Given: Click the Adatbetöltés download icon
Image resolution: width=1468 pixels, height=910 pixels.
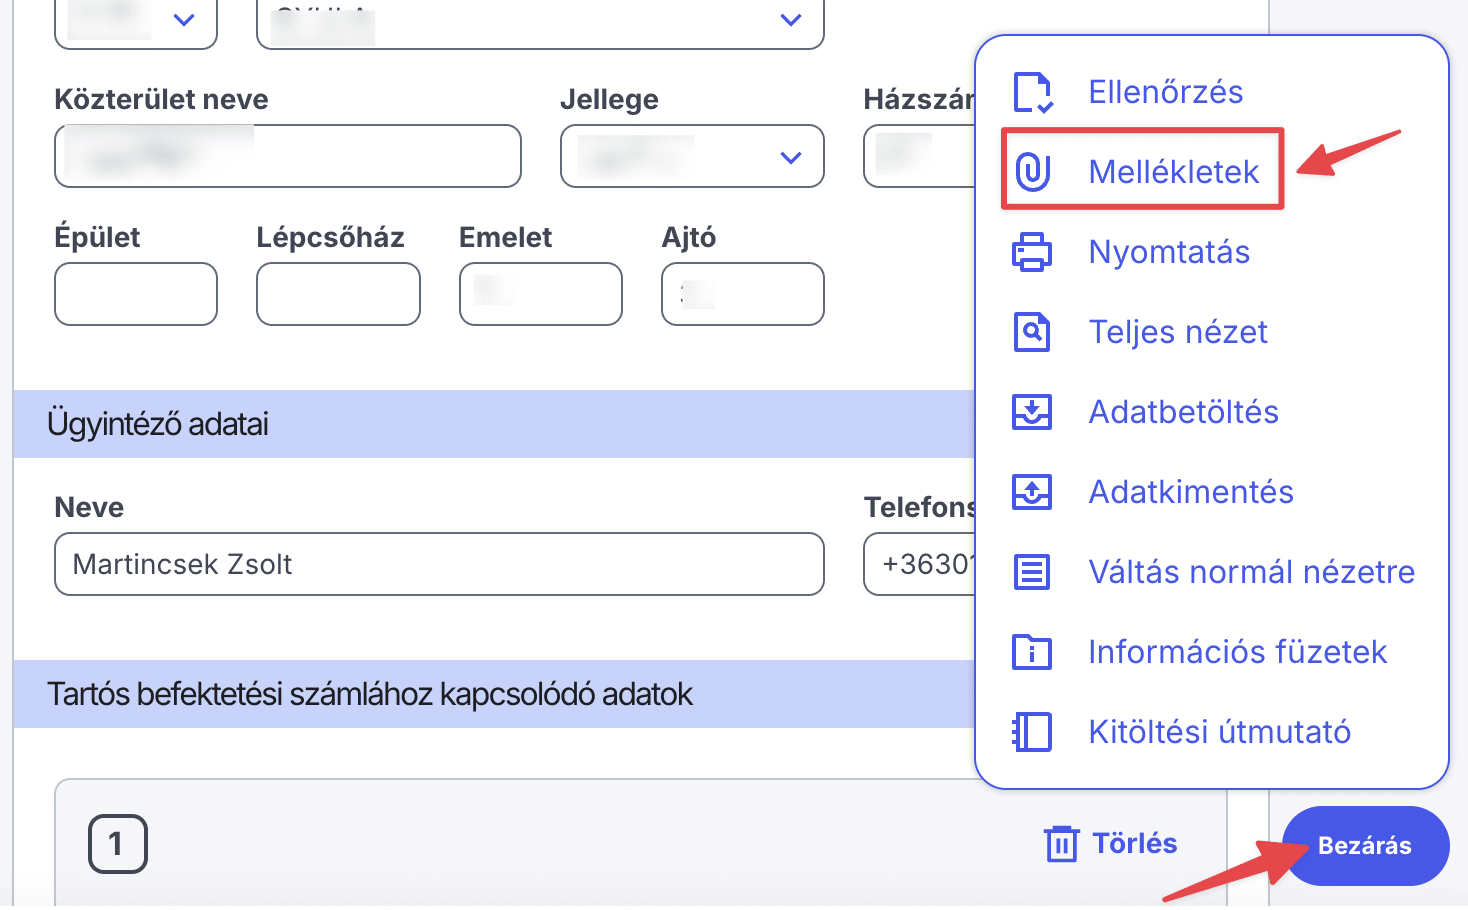Looking at the screenshot, I should tap(1032, 412).
